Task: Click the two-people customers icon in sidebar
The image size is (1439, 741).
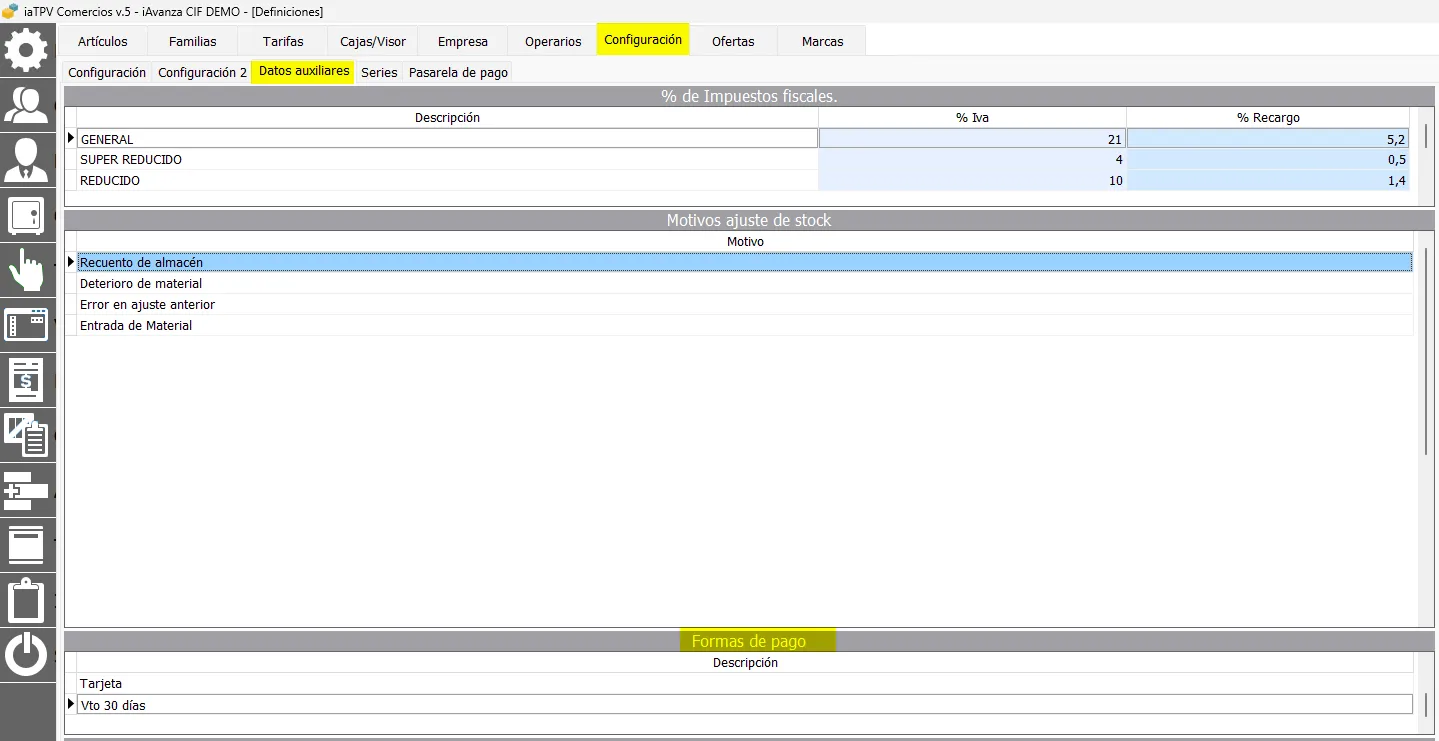Action: pos(27,104)
